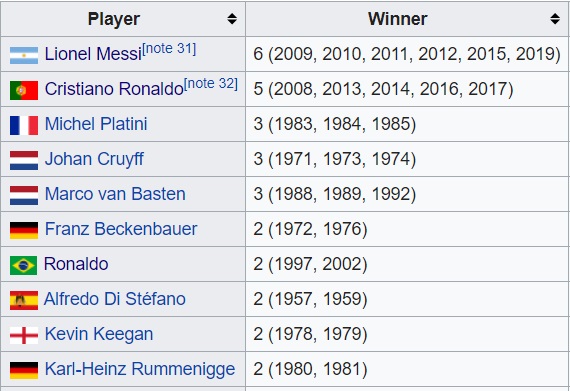Click the Argentina flag icon
Viewport: 570px width, 391px height.
24,55
